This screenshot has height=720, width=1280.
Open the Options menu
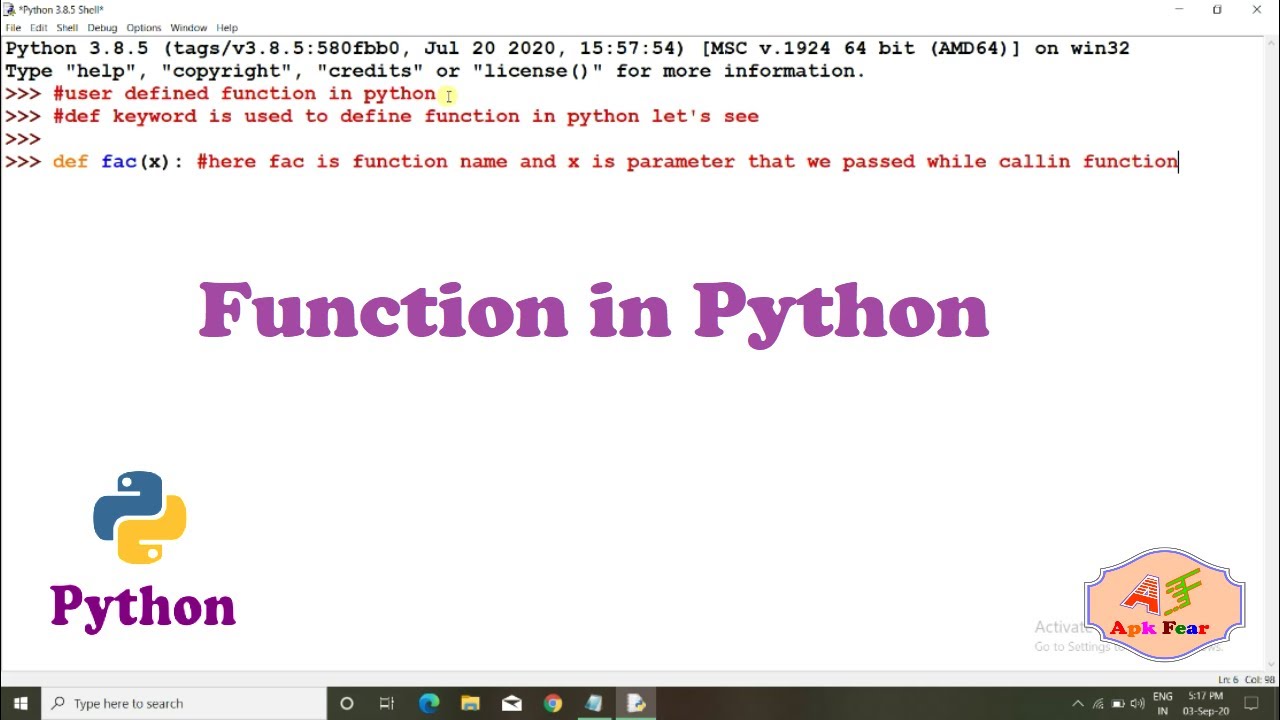pos(144,28)
